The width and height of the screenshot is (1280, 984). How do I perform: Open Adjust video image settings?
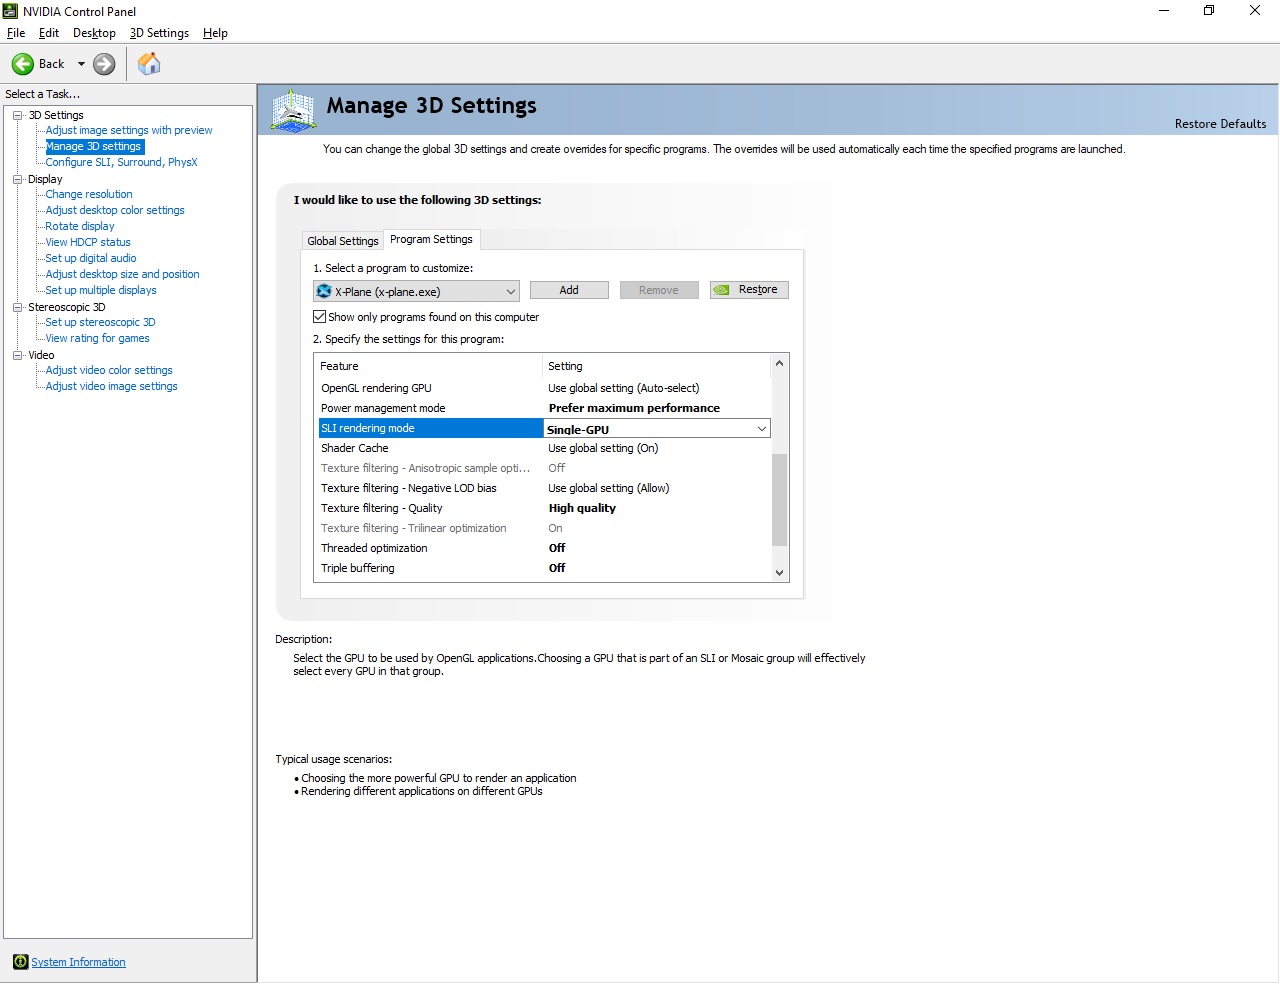111,386
